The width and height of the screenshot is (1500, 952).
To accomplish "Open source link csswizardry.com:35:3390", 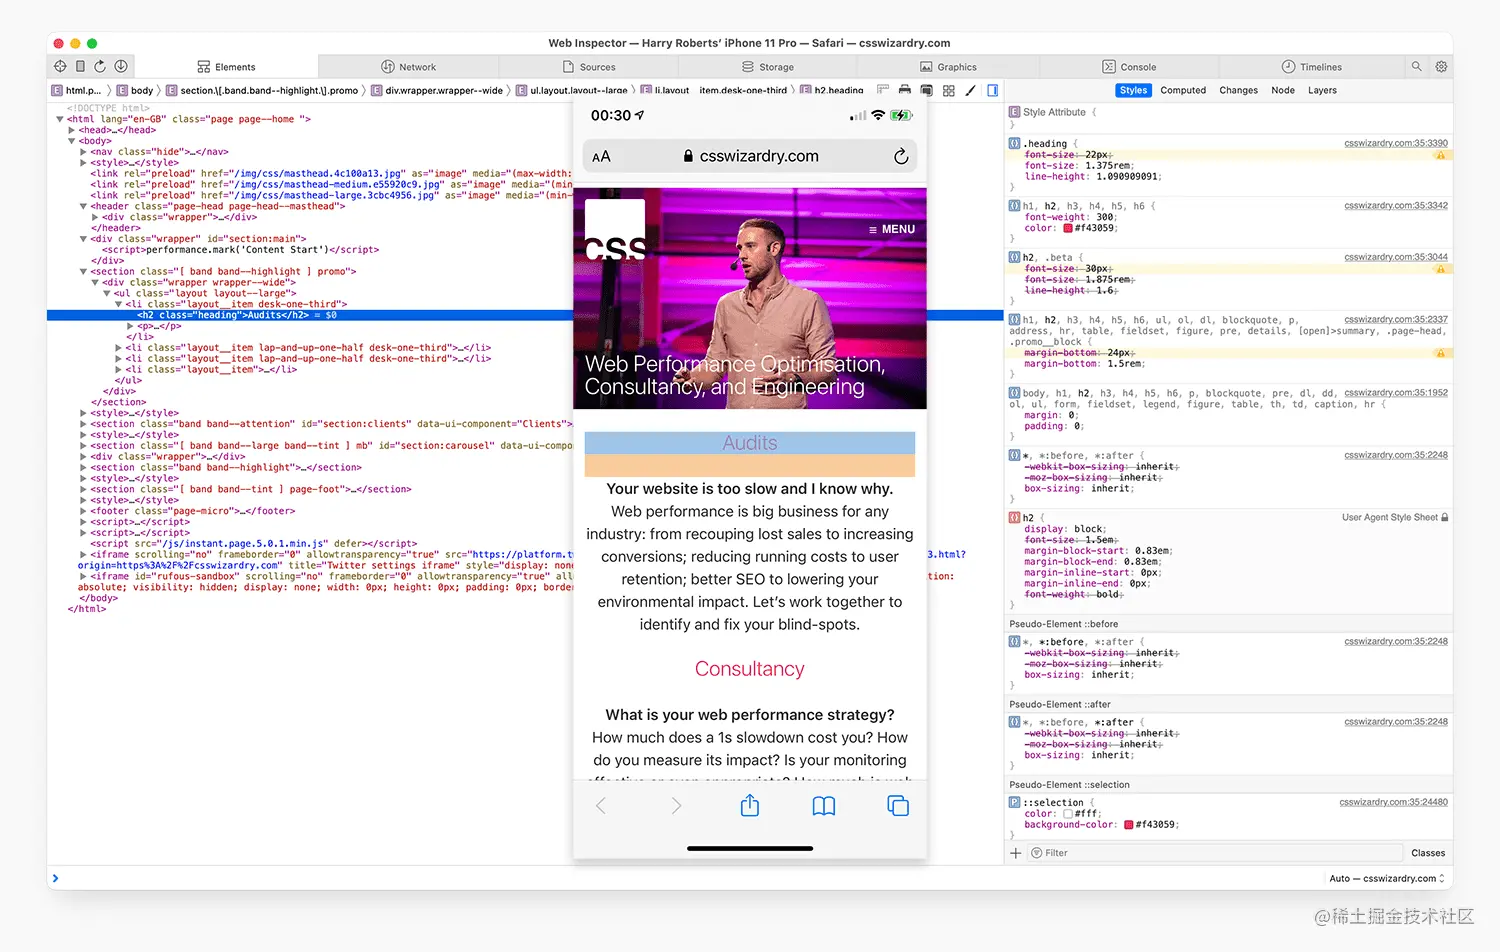I will click(1396, 143).
